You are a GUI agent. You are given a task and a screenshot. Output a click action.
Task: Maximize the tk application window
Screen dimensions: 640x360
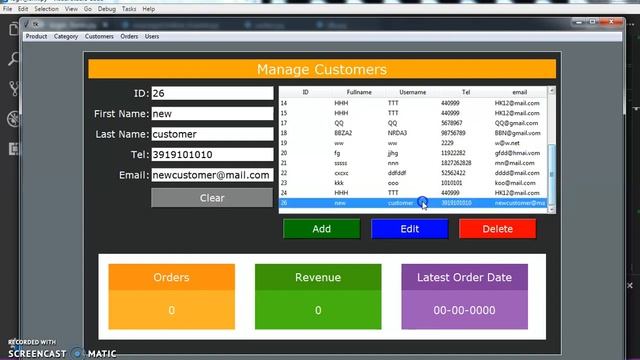click(592, 22)
